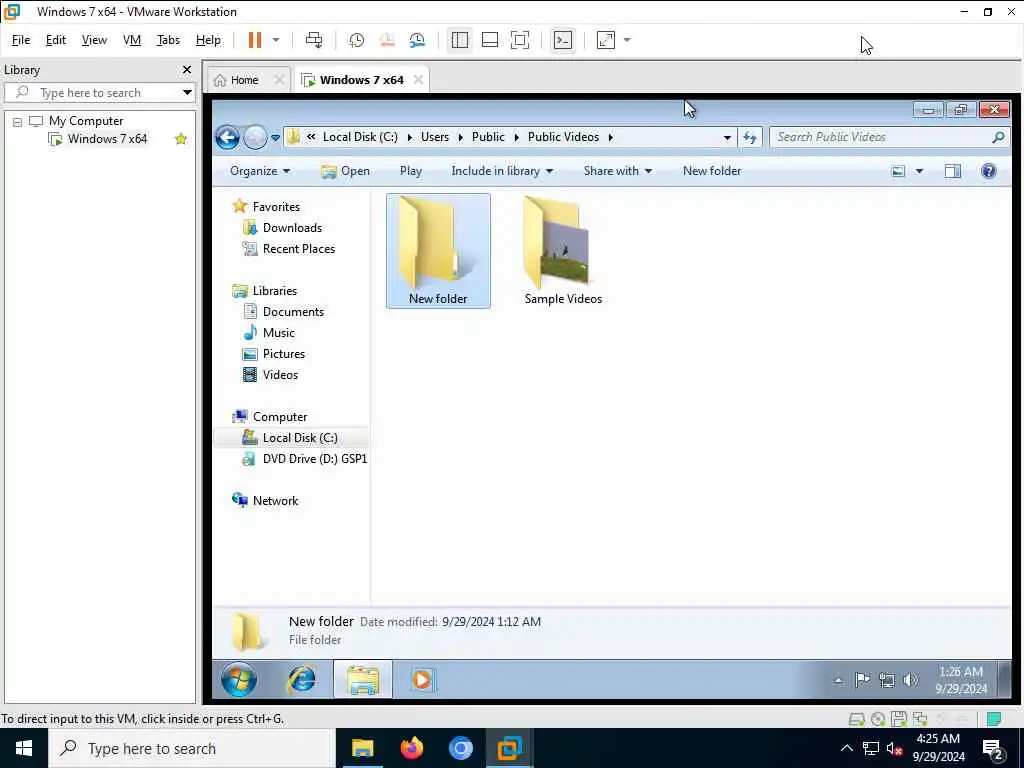Click Users in the address breadcrumb
The width and height of the screenshot is (1024, 768).
[435, 136]
